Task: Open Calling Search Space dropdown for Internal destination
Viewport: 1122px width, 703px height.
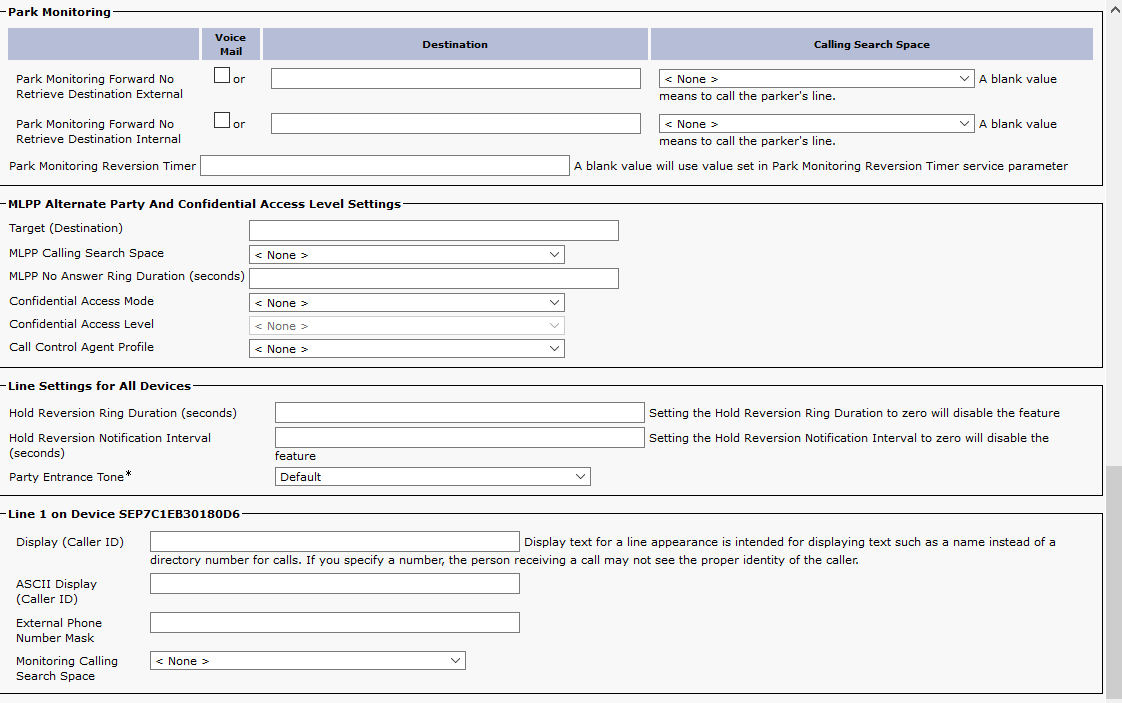Action: coord(816,124)
